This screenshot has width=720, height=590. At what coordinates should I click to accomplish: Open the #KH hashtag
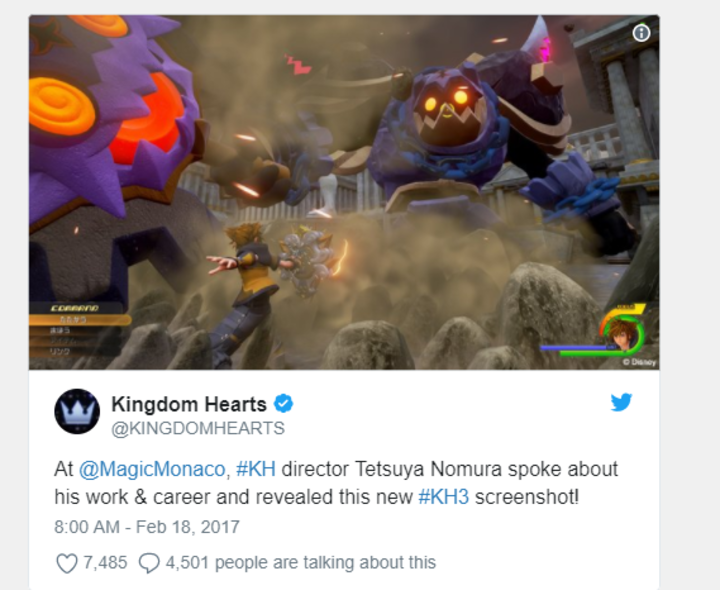click(256, 469)
